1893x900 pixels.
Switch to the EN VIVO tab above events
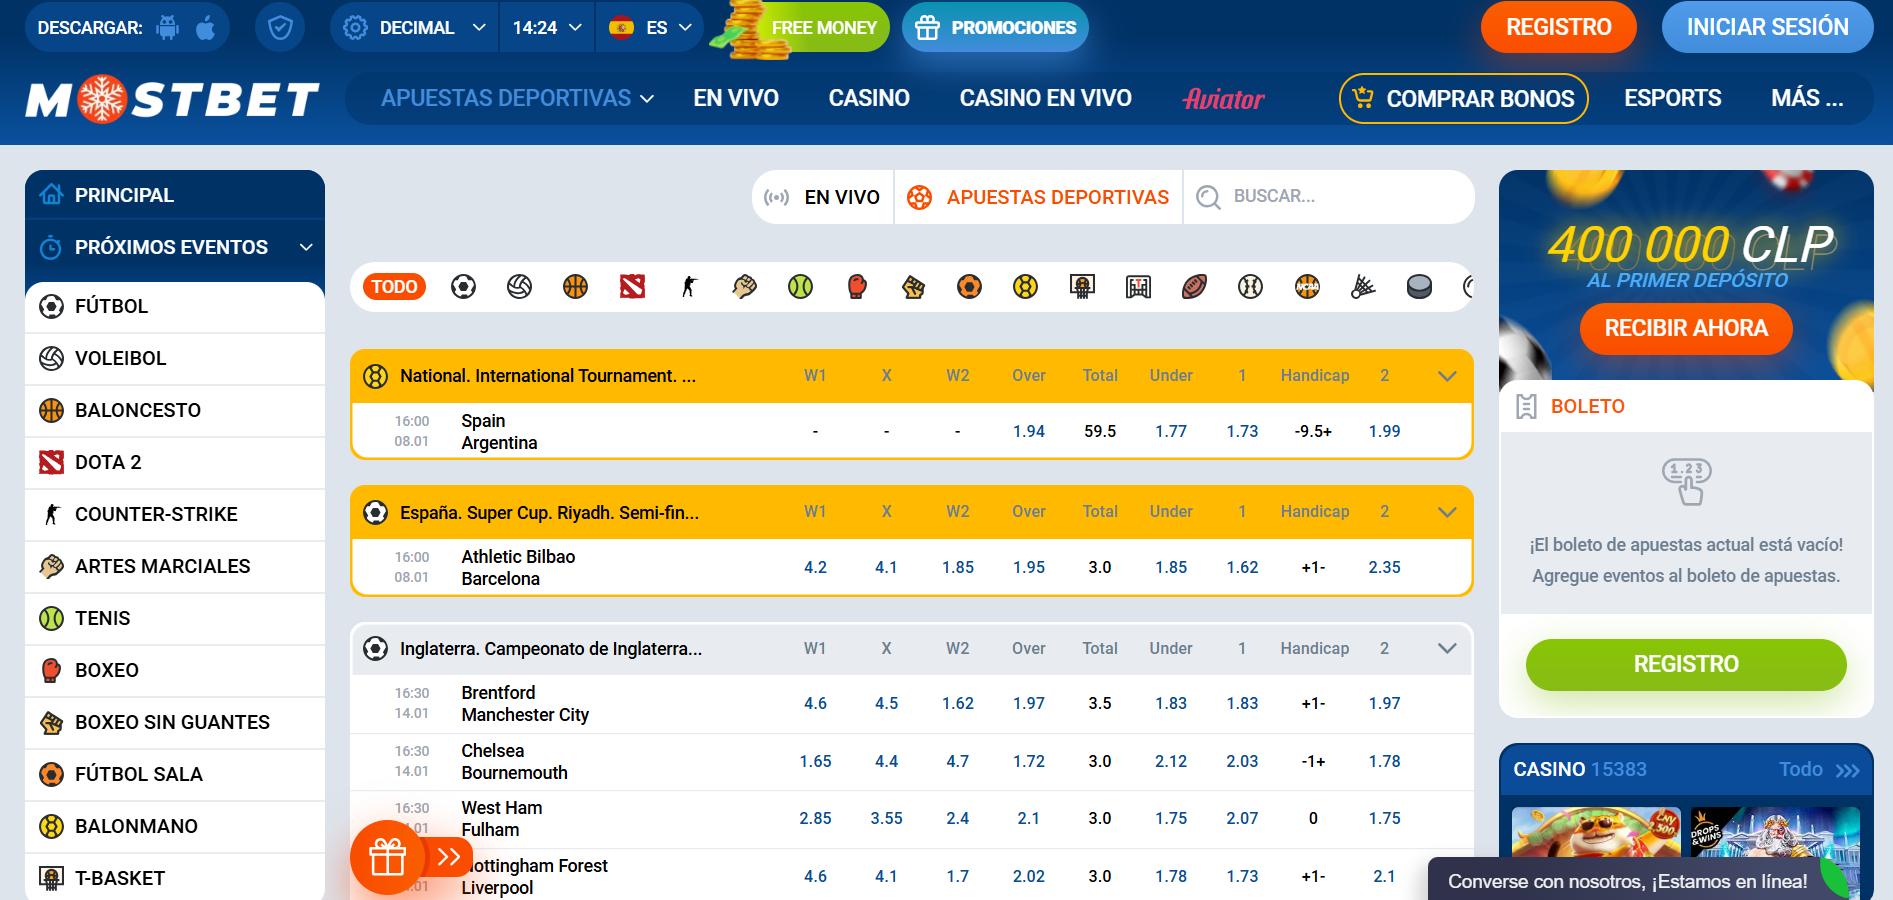[823, 197]
